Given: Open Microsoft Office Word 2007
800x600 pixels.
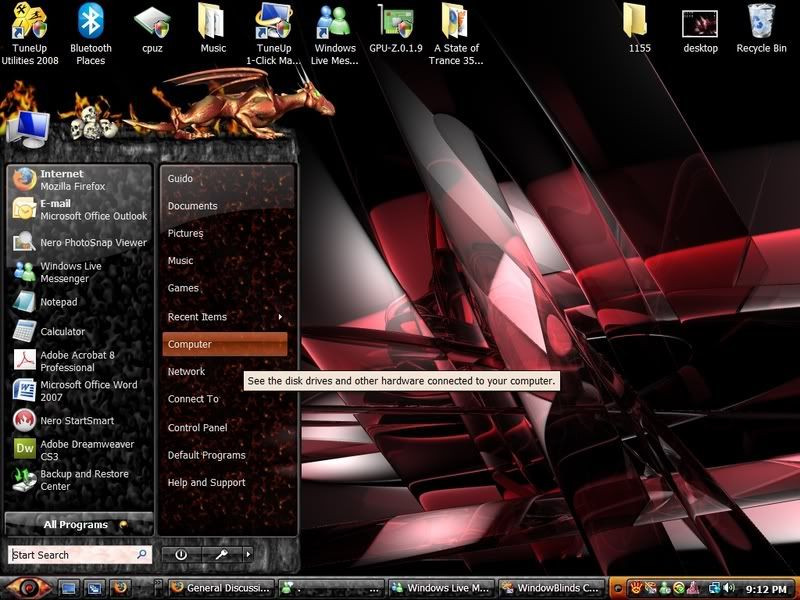Looking at the screenshot, I should point(80,390).
